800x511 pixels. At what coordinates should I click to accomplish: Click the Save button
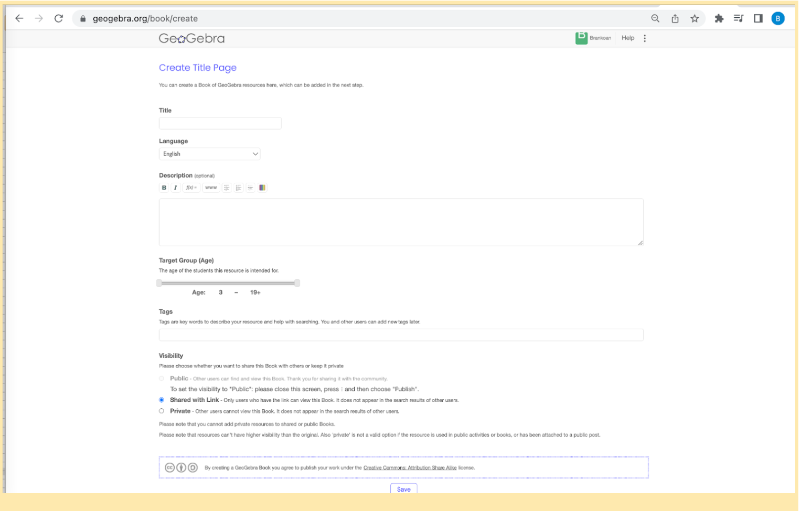[x=404, y=489]
